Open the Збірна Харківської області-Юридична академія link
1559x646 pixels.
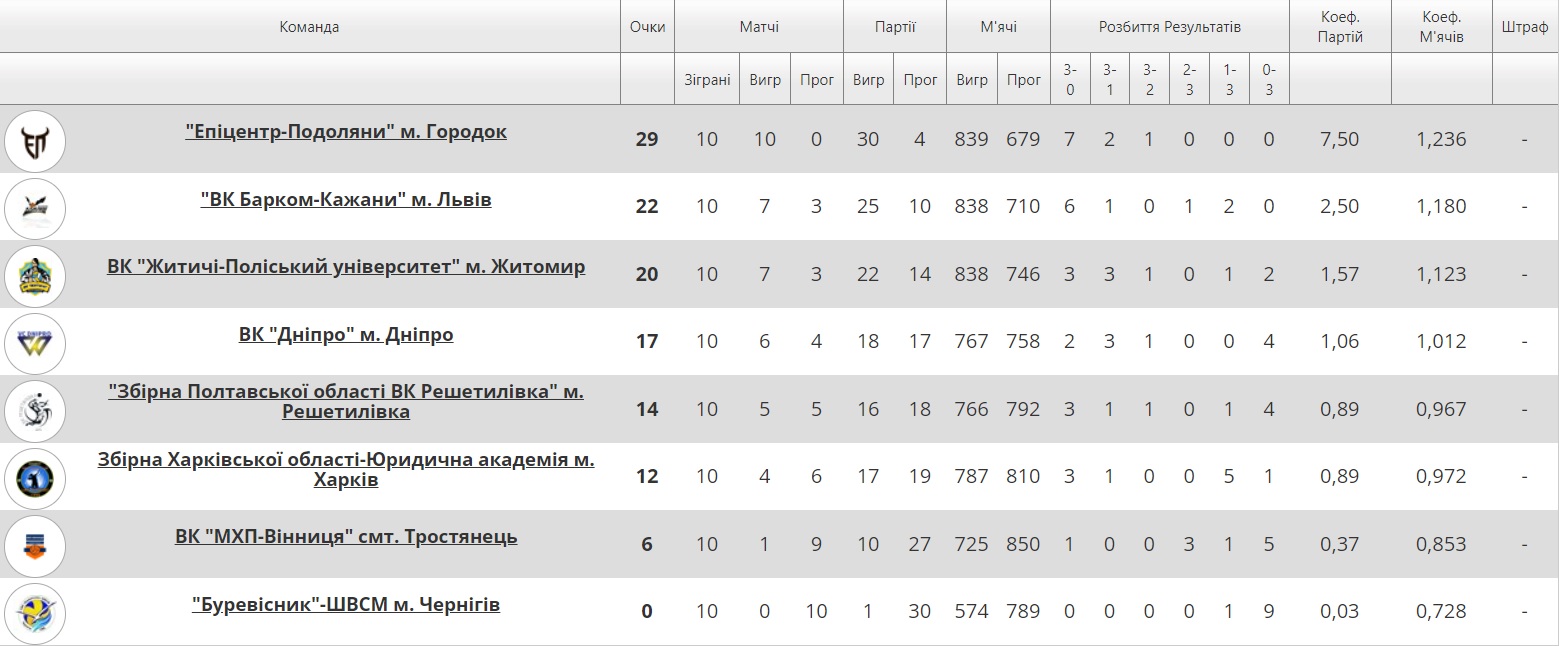pos(346,470)
